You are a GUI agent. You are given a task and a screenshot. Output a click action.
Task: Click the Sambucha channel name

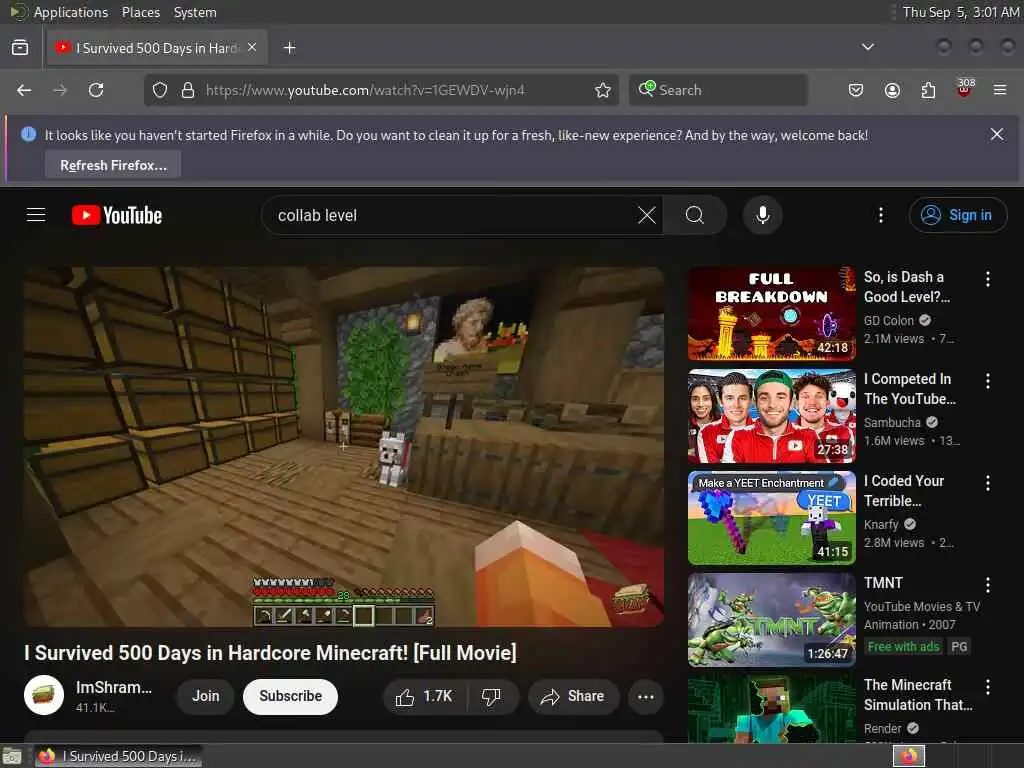pyautogui.click(x=892, y=423)
